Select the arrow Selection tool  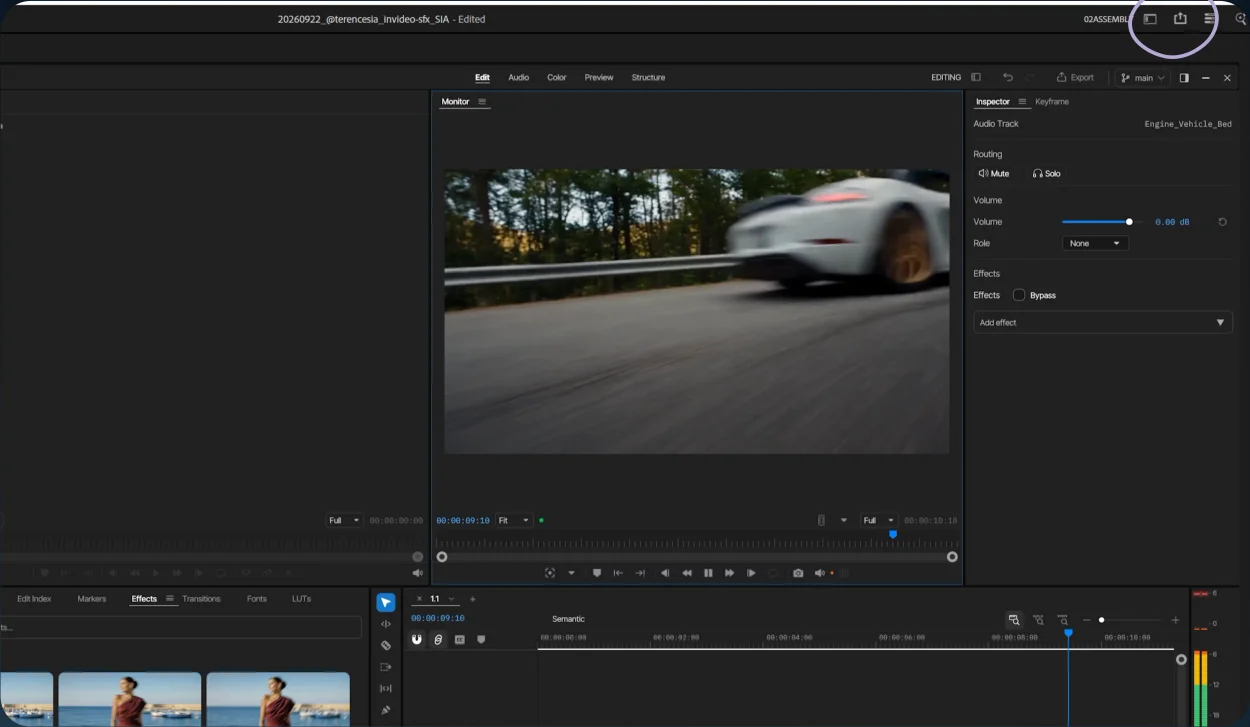point(386,602)
